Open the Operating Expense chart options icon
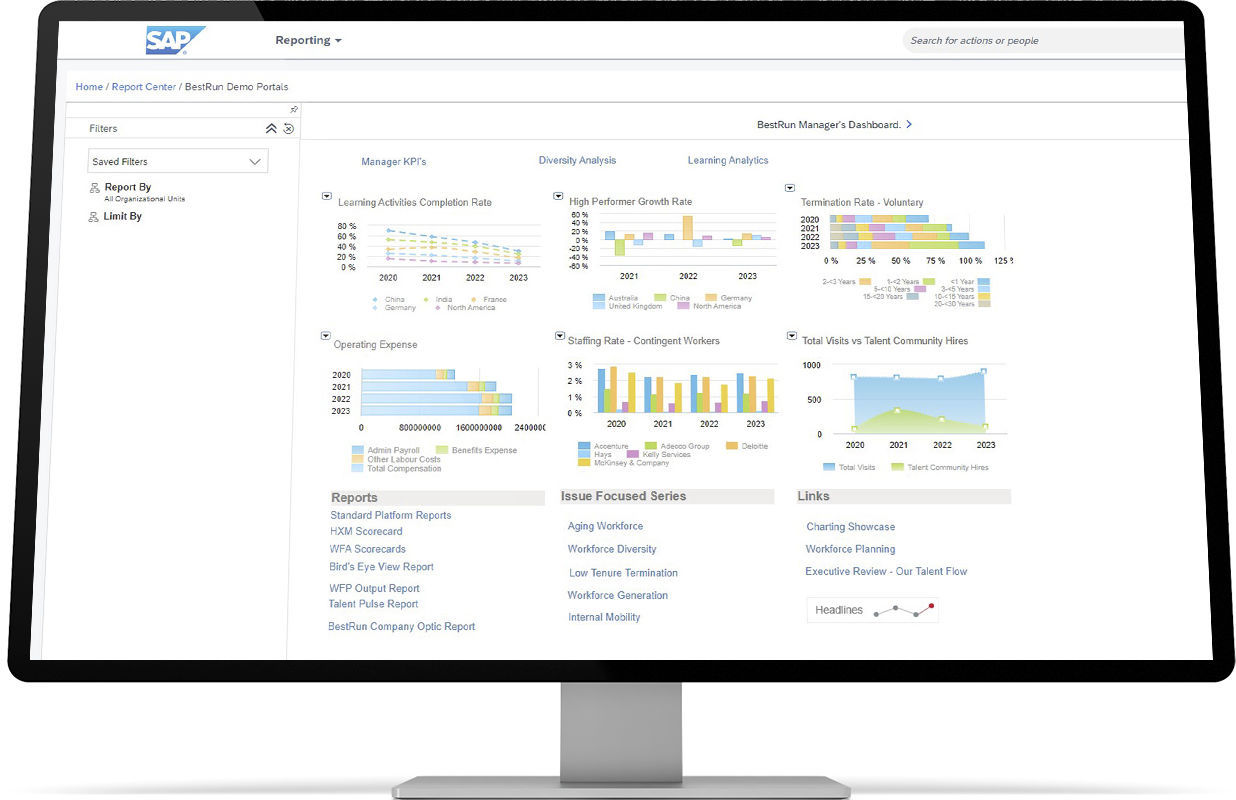Viewport: 1236px width, 800px height. click(324, 335)
